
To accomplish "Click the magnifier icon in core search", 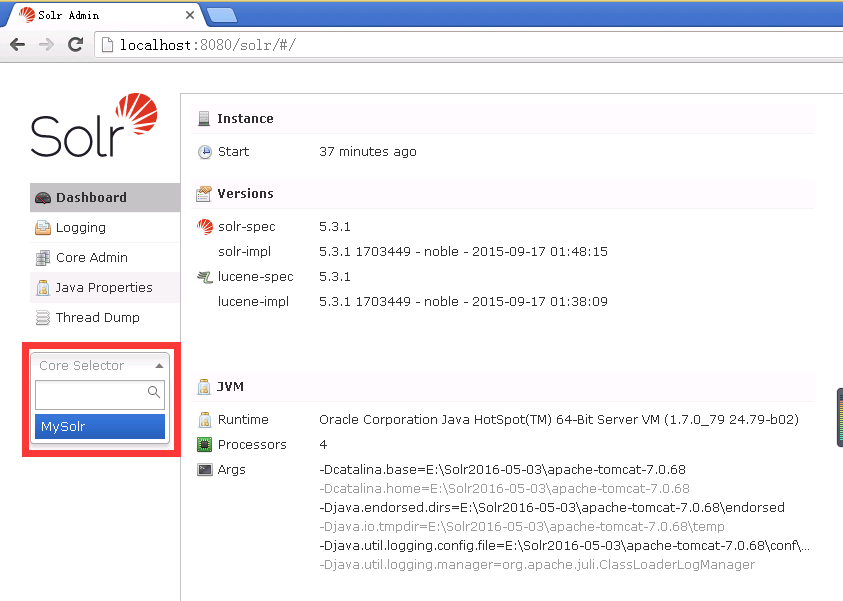I will pos(154,392).
